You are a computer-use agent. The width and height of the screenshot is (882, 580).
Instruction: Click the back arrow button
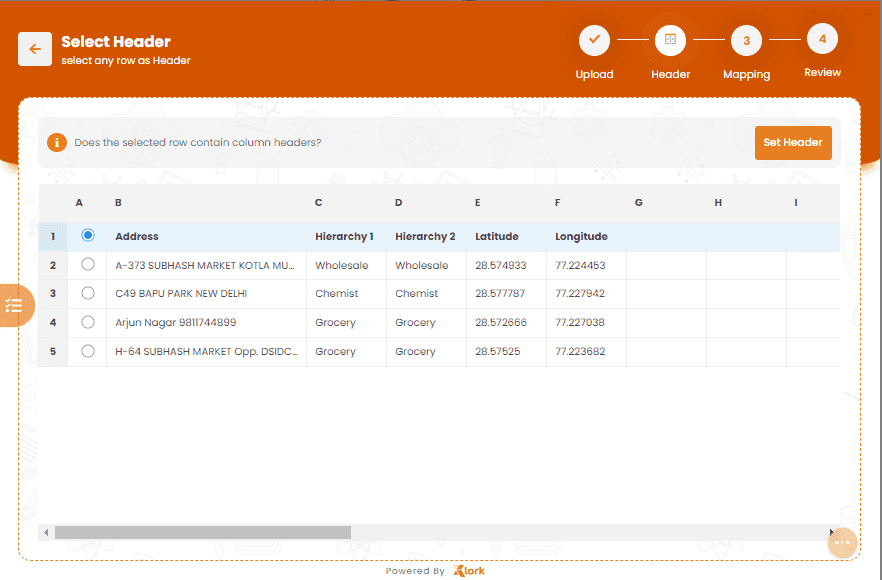34,48
